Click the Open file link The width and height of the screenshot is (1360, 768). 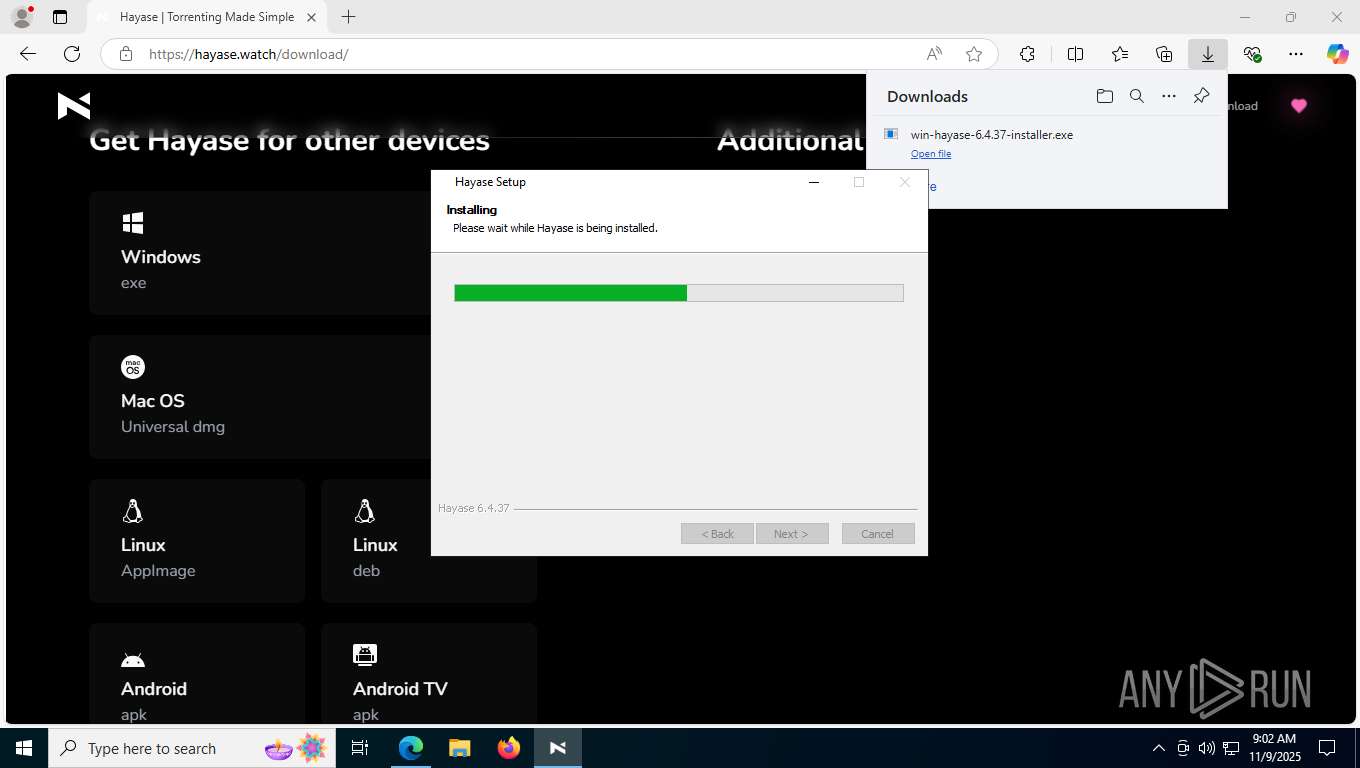pos(931,154)
